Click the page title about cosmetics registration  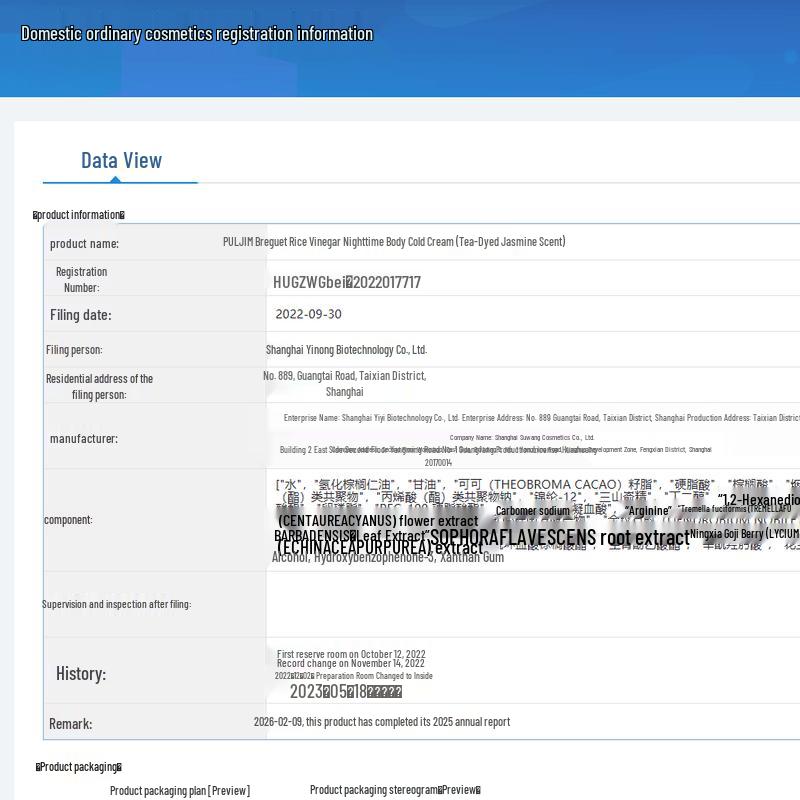pyautogui.click(x=197, y=34)
